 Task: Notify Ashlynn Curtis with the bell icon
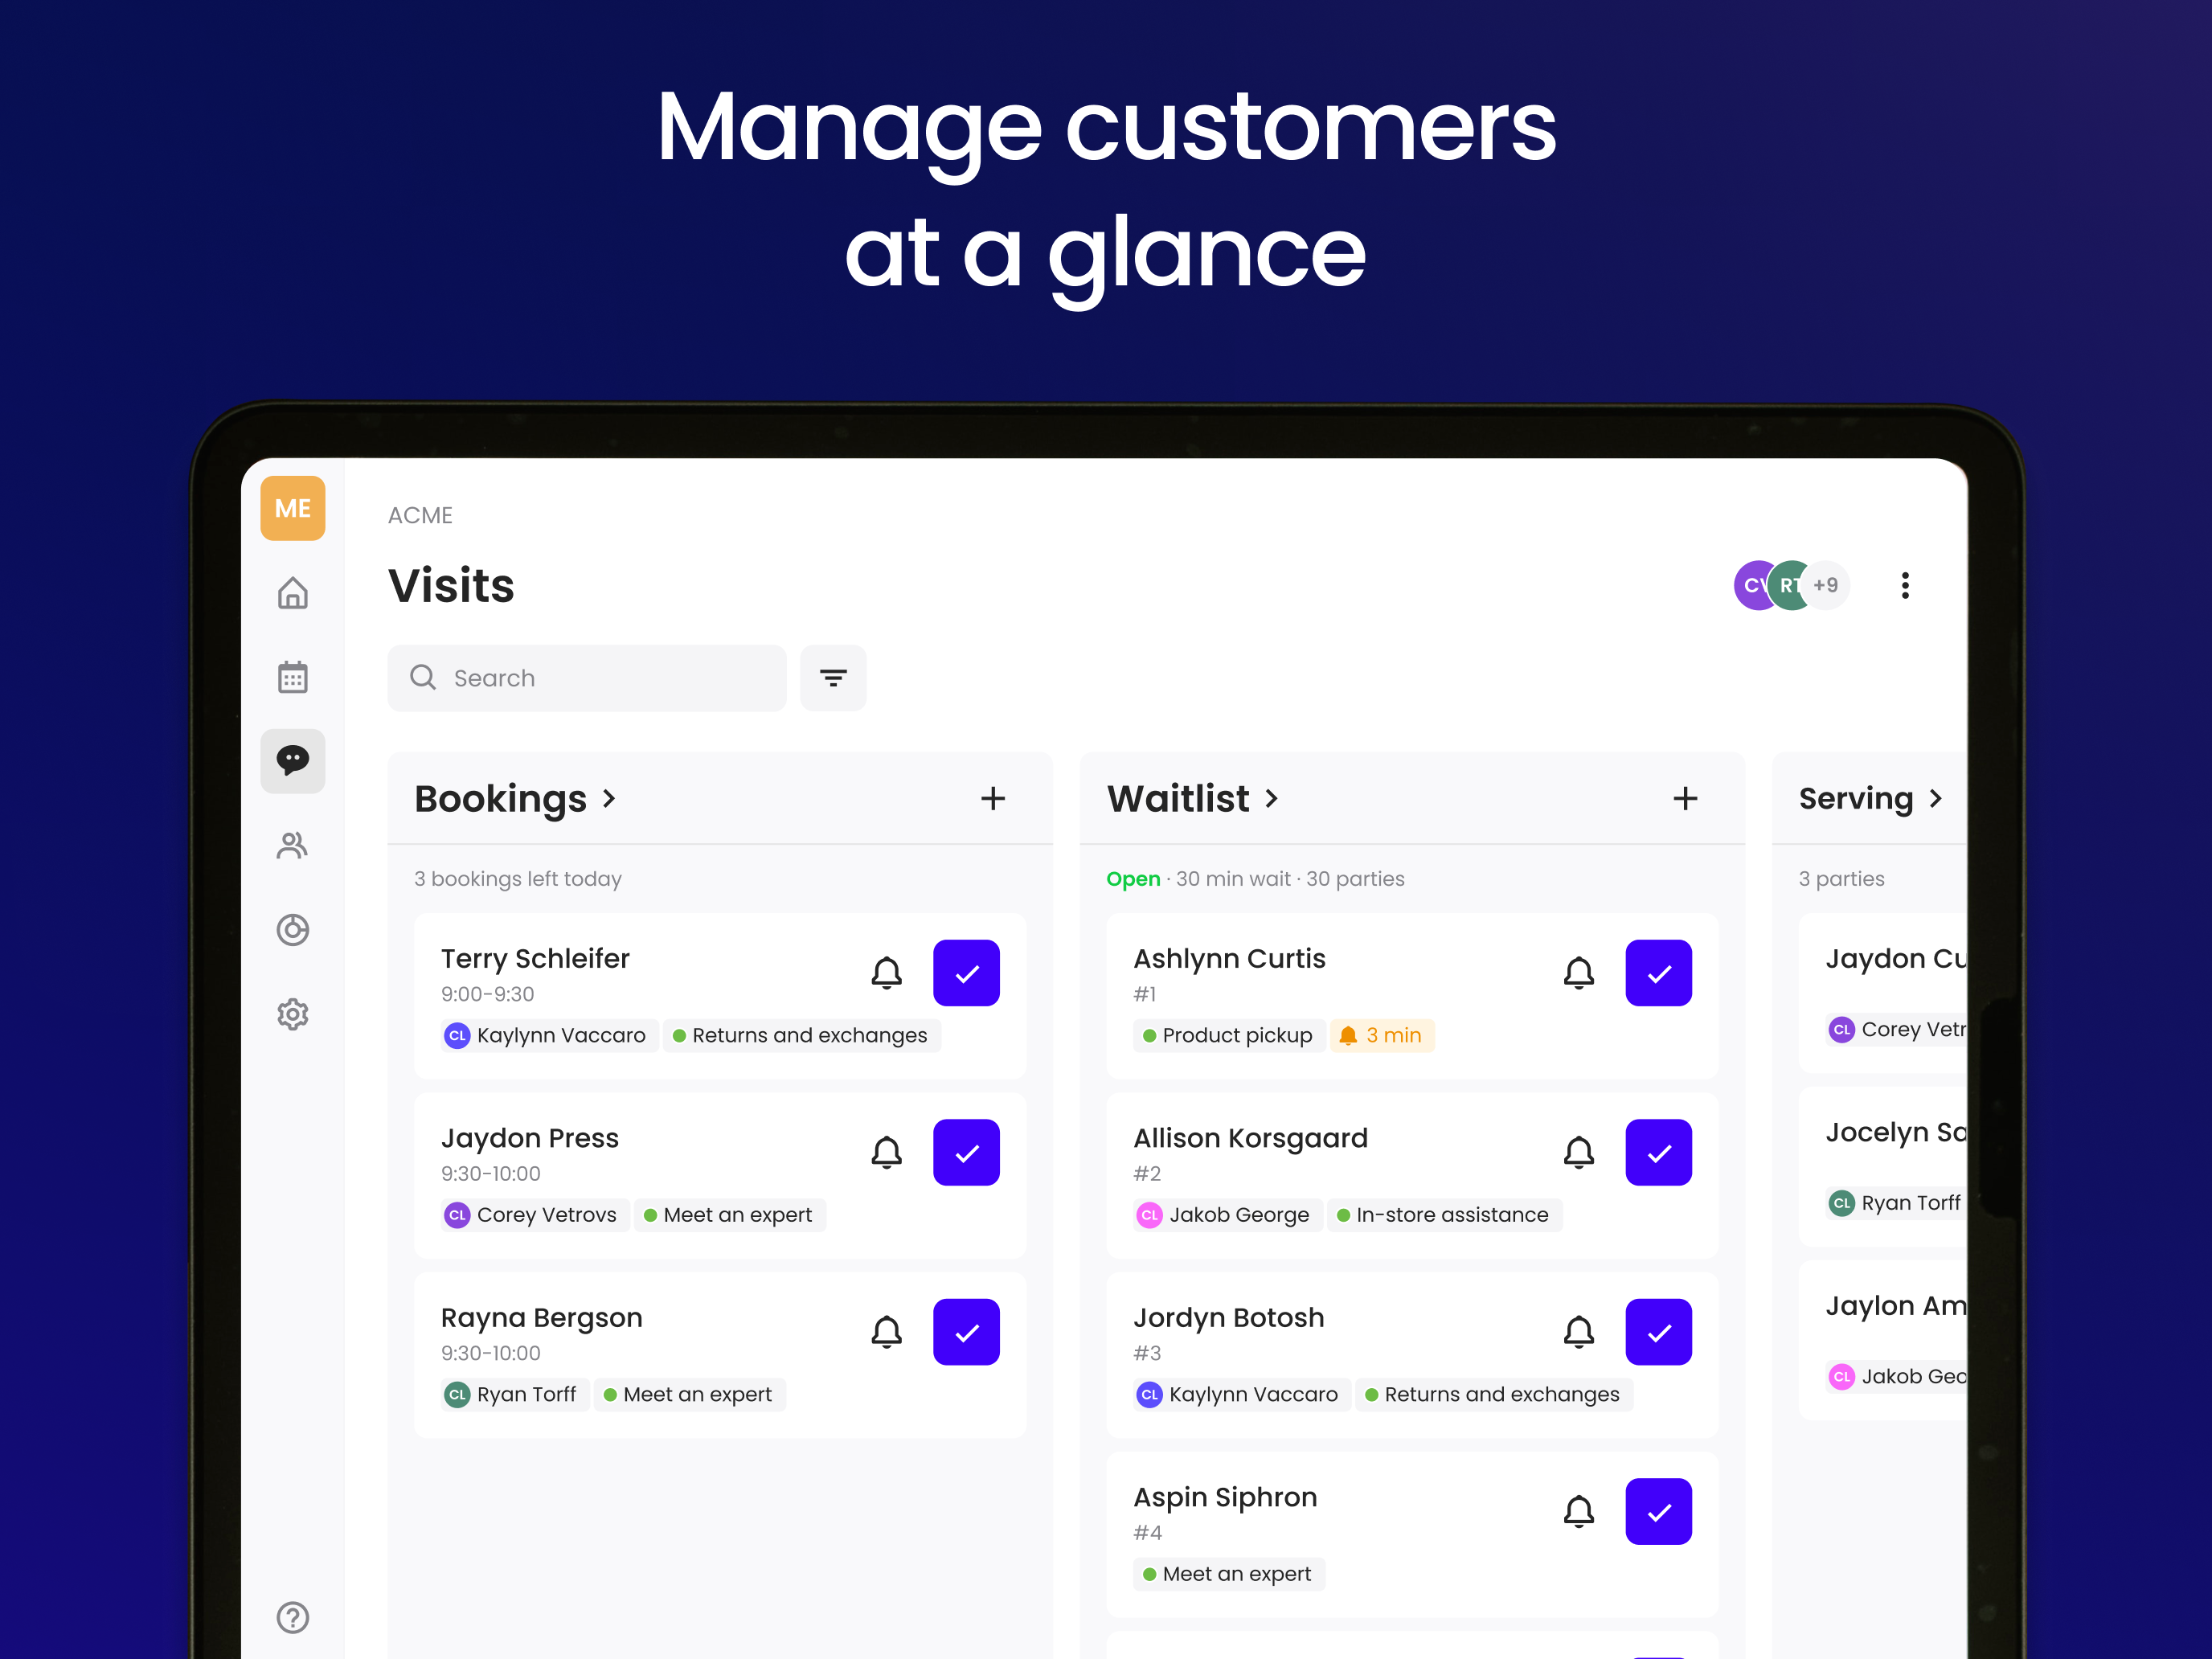click(x=1578, y=973)
